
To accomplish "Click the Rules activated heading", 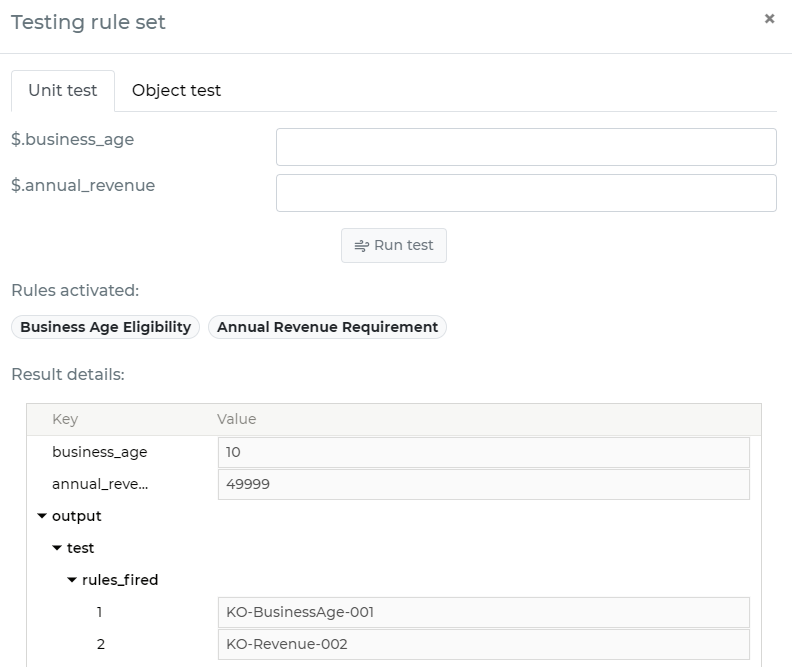I will point(75,290).
